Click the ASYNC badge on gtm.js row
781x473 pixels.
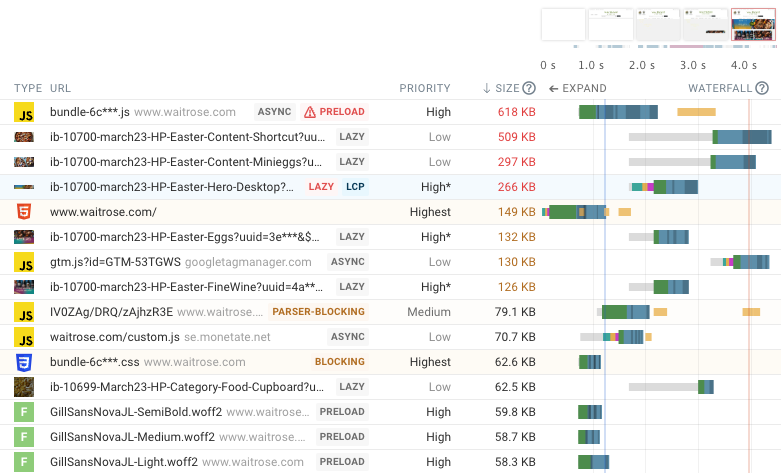pyautogui.click(x=348, y=262)
